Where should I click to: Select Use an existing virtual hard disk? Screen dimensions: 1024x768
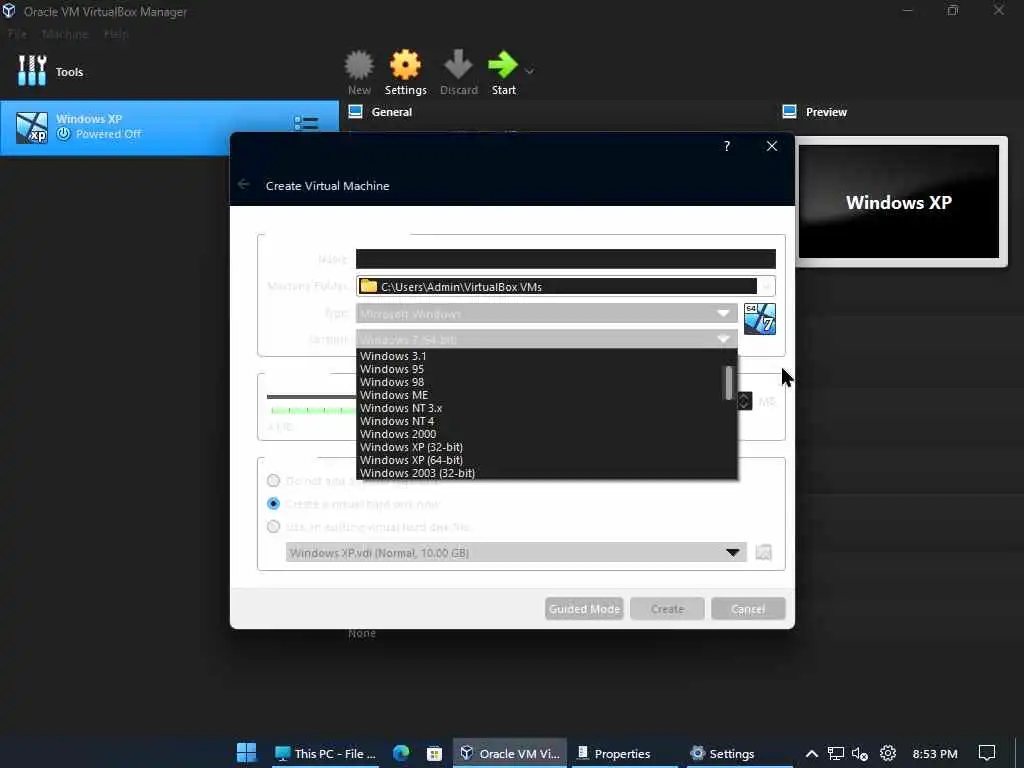pyautogui.click(x=274, y=526)
